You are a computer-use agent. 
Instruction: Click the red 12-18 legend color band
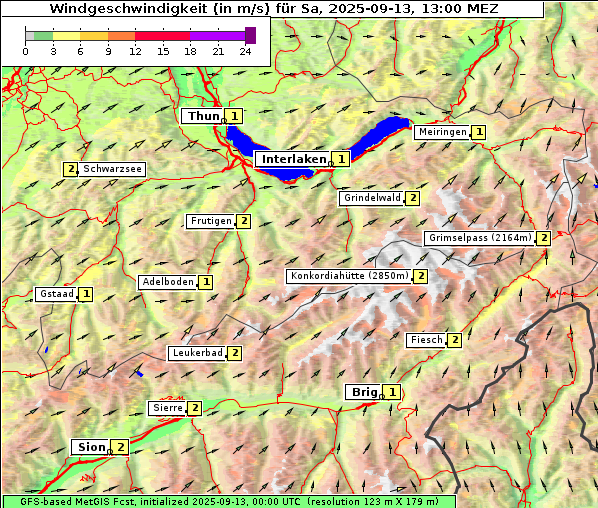tap(162, 36)
